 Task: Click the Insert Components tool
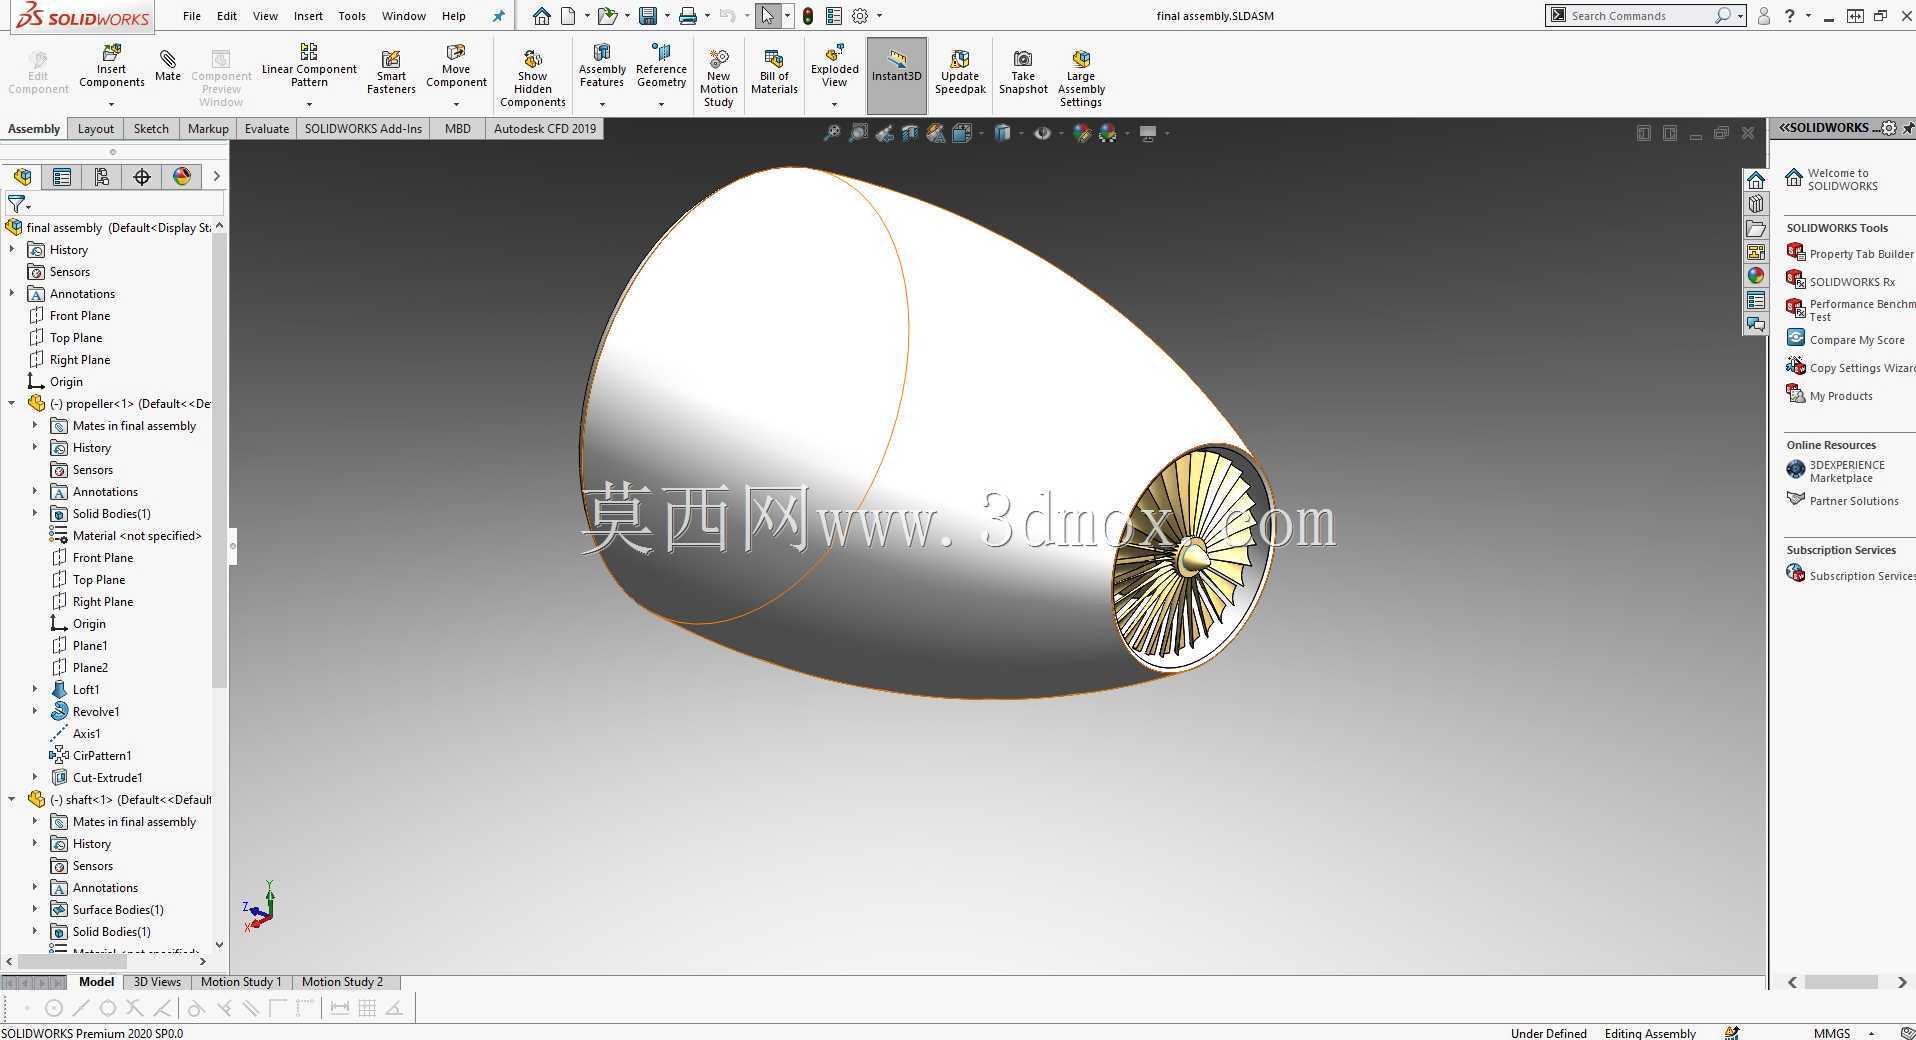pyautogui.click(x=112, y=66)
